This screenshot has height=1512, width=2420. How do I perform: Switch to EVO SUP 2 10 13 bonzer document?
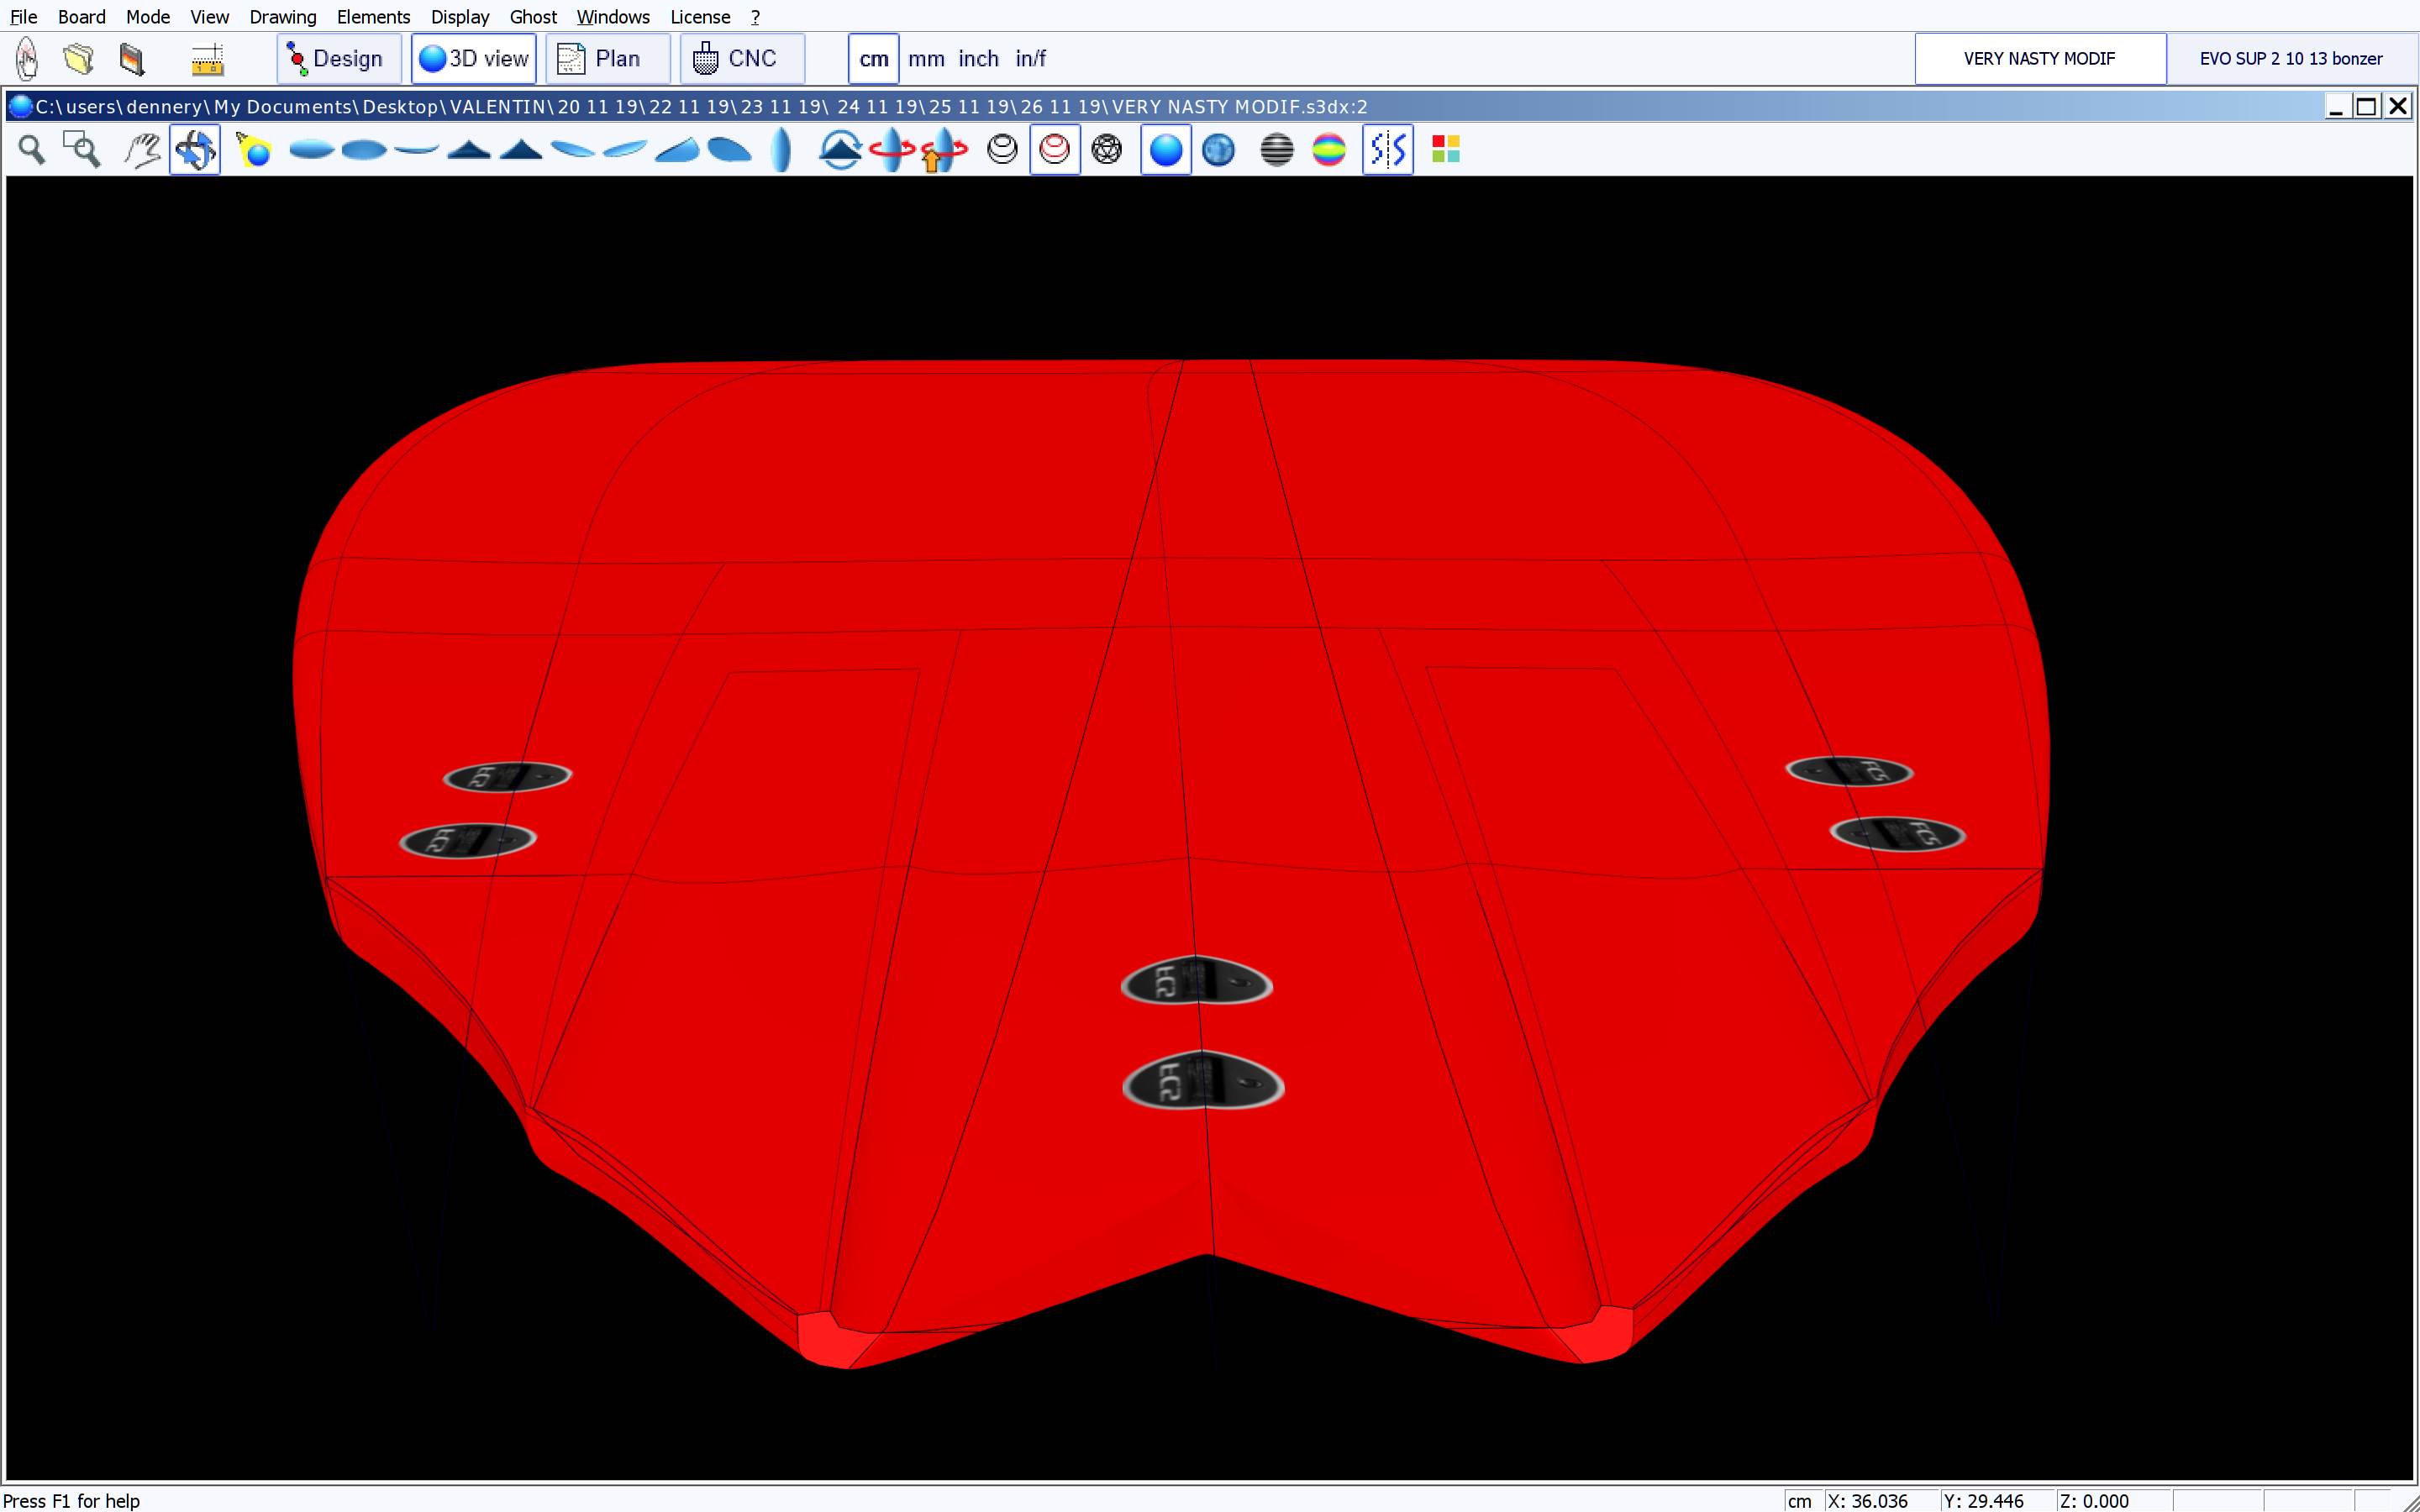pyautogui.click(x=2290, y=59)
